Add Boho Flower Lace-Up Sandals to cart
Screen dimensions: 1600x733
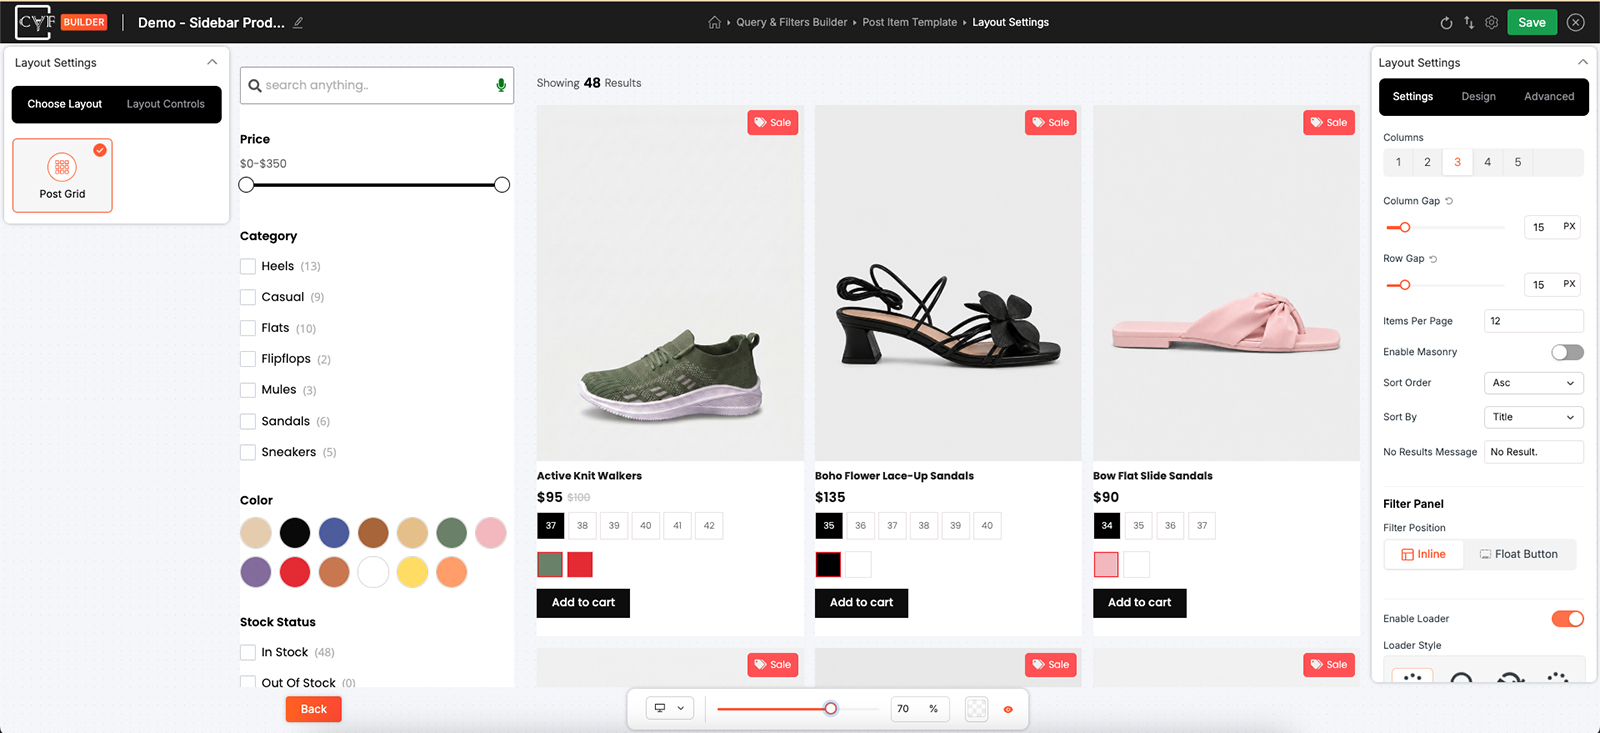click(861, 602)
